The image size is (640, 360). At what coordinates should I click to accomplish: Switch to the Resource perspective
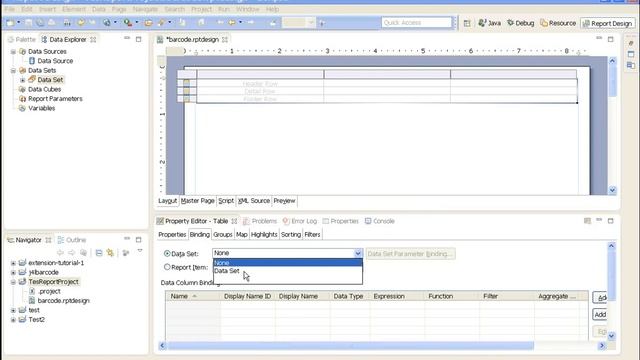(x=558, y=23)
